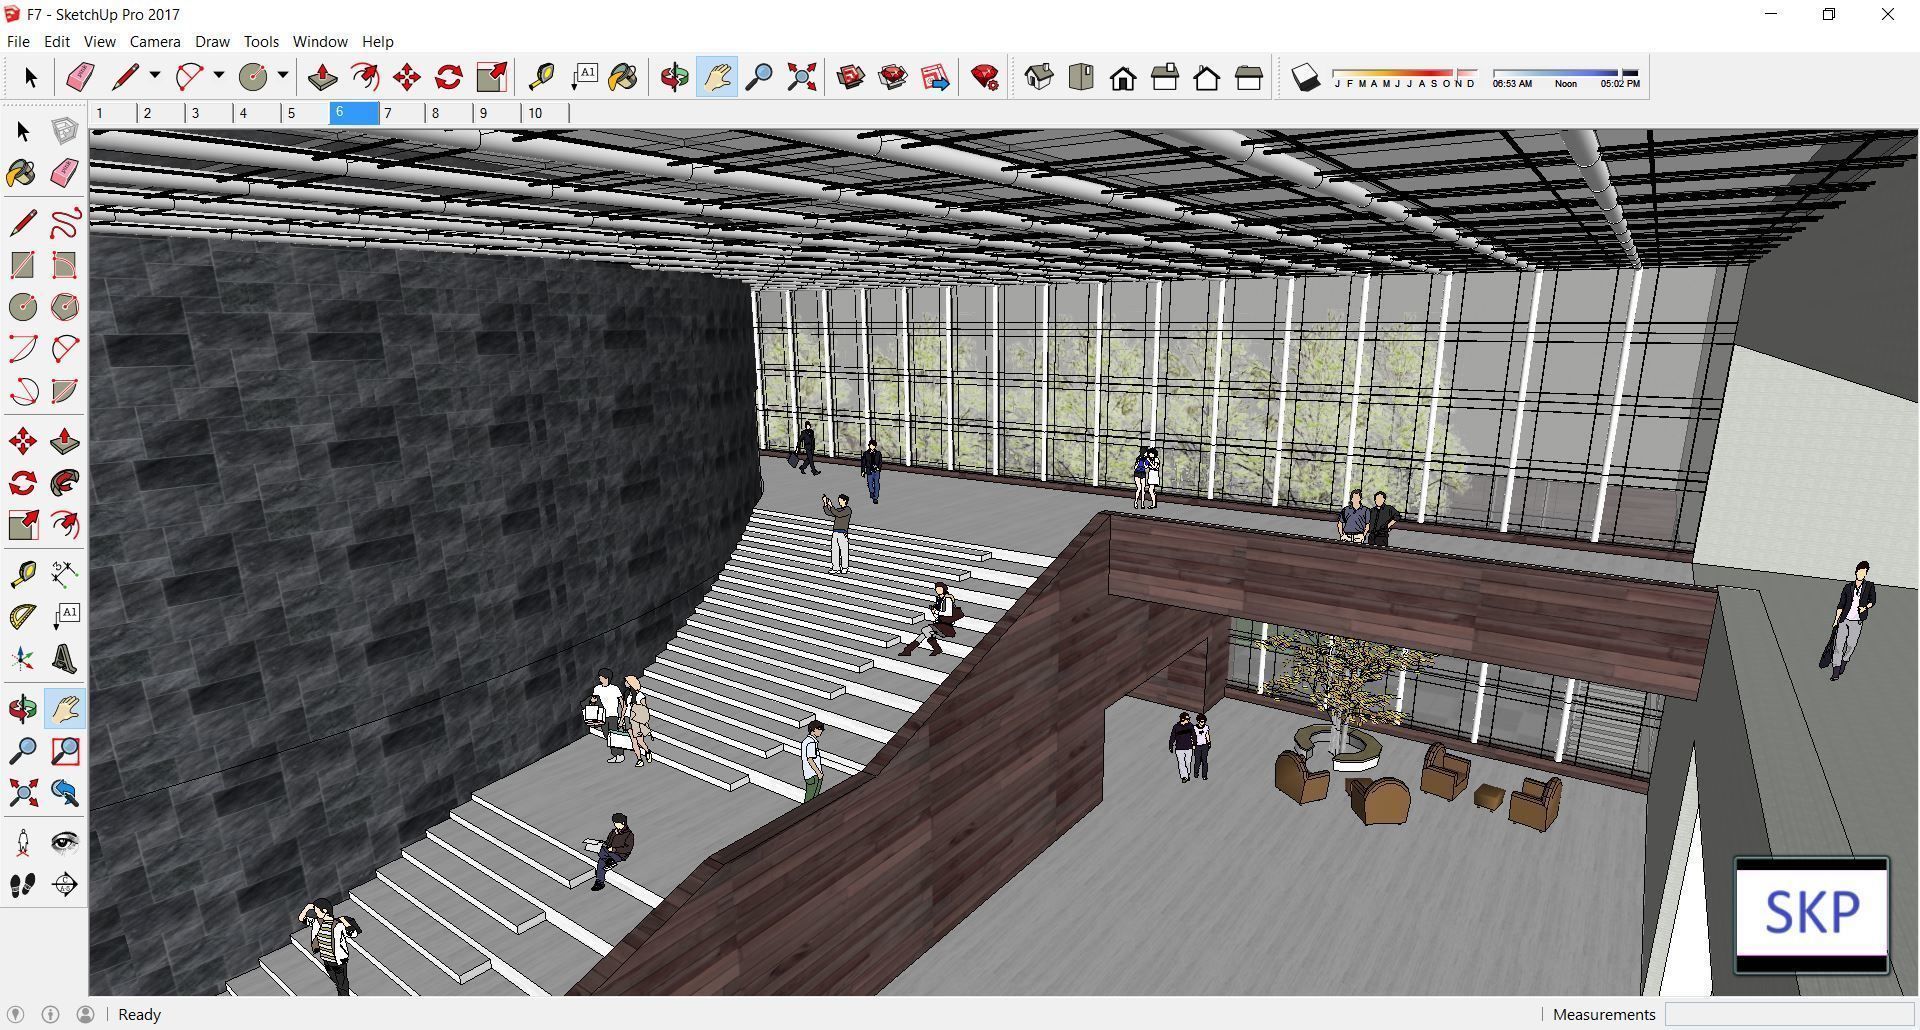The width and height of the screenshot is (1920, 1030).
Task: Select the Axes tool
Action: coord(23,658)
